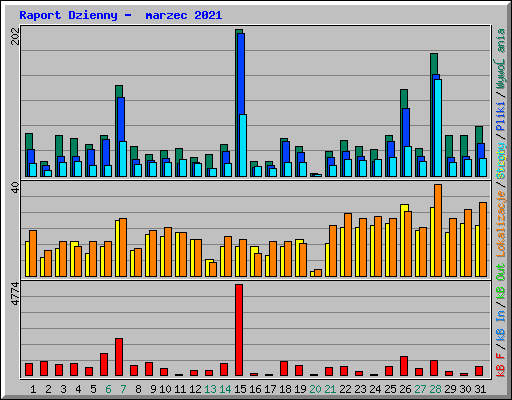The width and height of the screenshot is (512, 400).
Task: Click the 'Wywołania' legend label
Action: [501, 59]
